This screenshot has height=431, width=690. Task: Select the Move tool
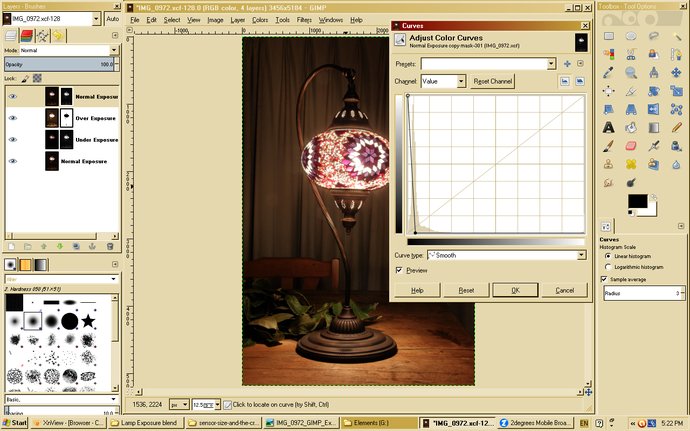[608, 91]
